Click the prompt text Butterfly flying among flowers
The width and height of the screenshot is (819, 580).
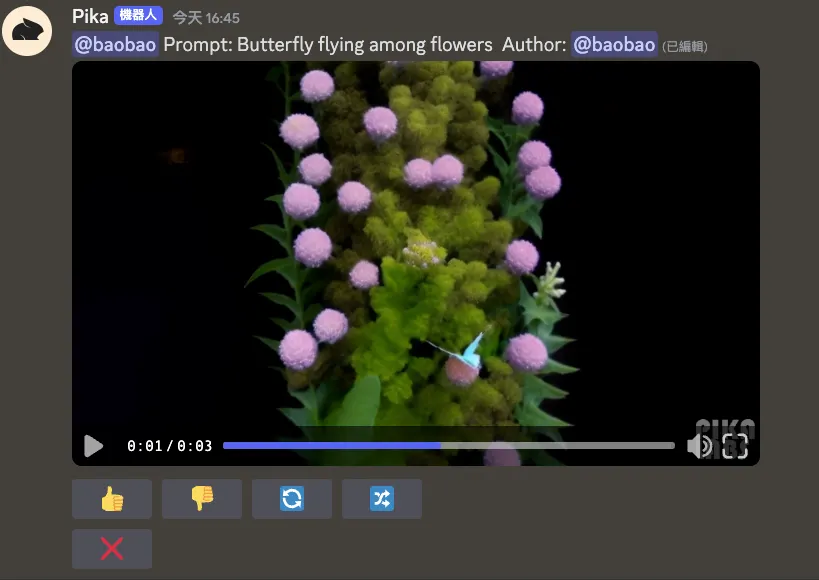(x=365, y=44)
